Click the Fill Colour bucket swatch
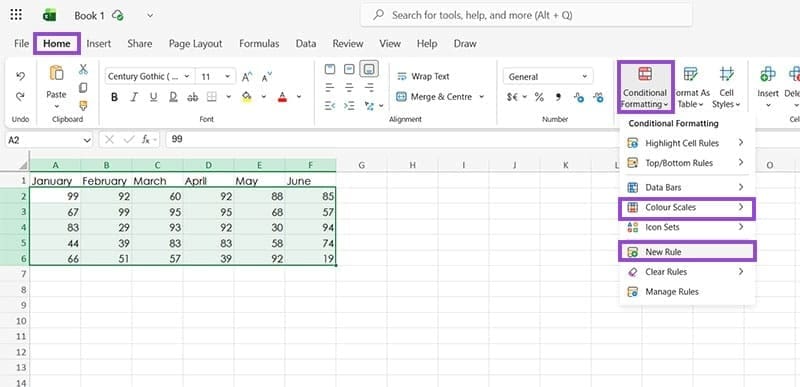Viewport: 800px width, 387px height. (x=247, y=97)
